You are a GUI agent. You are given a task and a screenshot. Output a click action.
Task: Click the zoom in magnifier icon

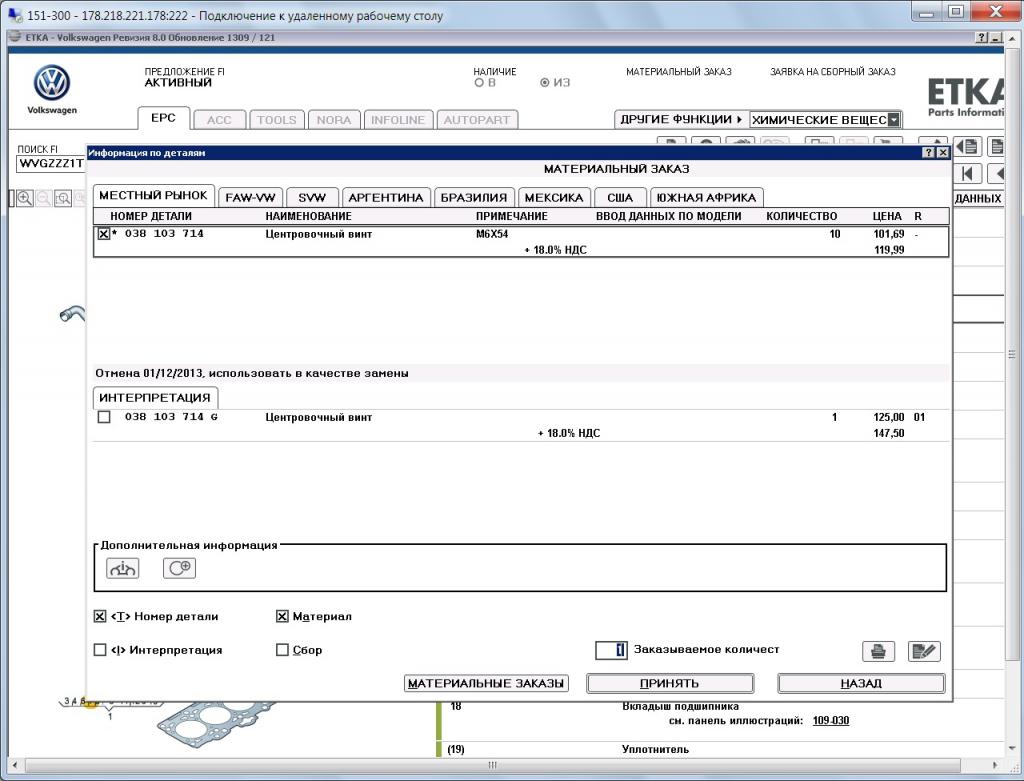point(25,198)
